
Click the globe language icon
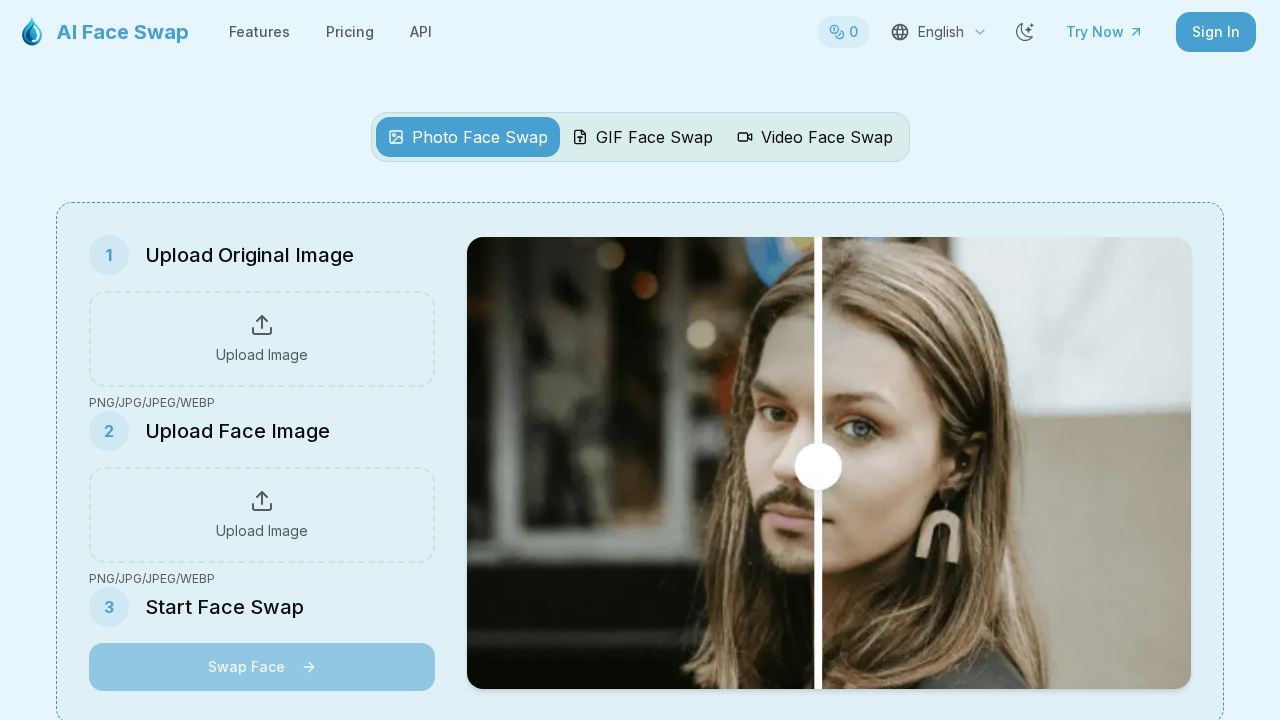[x=899, y=31]
